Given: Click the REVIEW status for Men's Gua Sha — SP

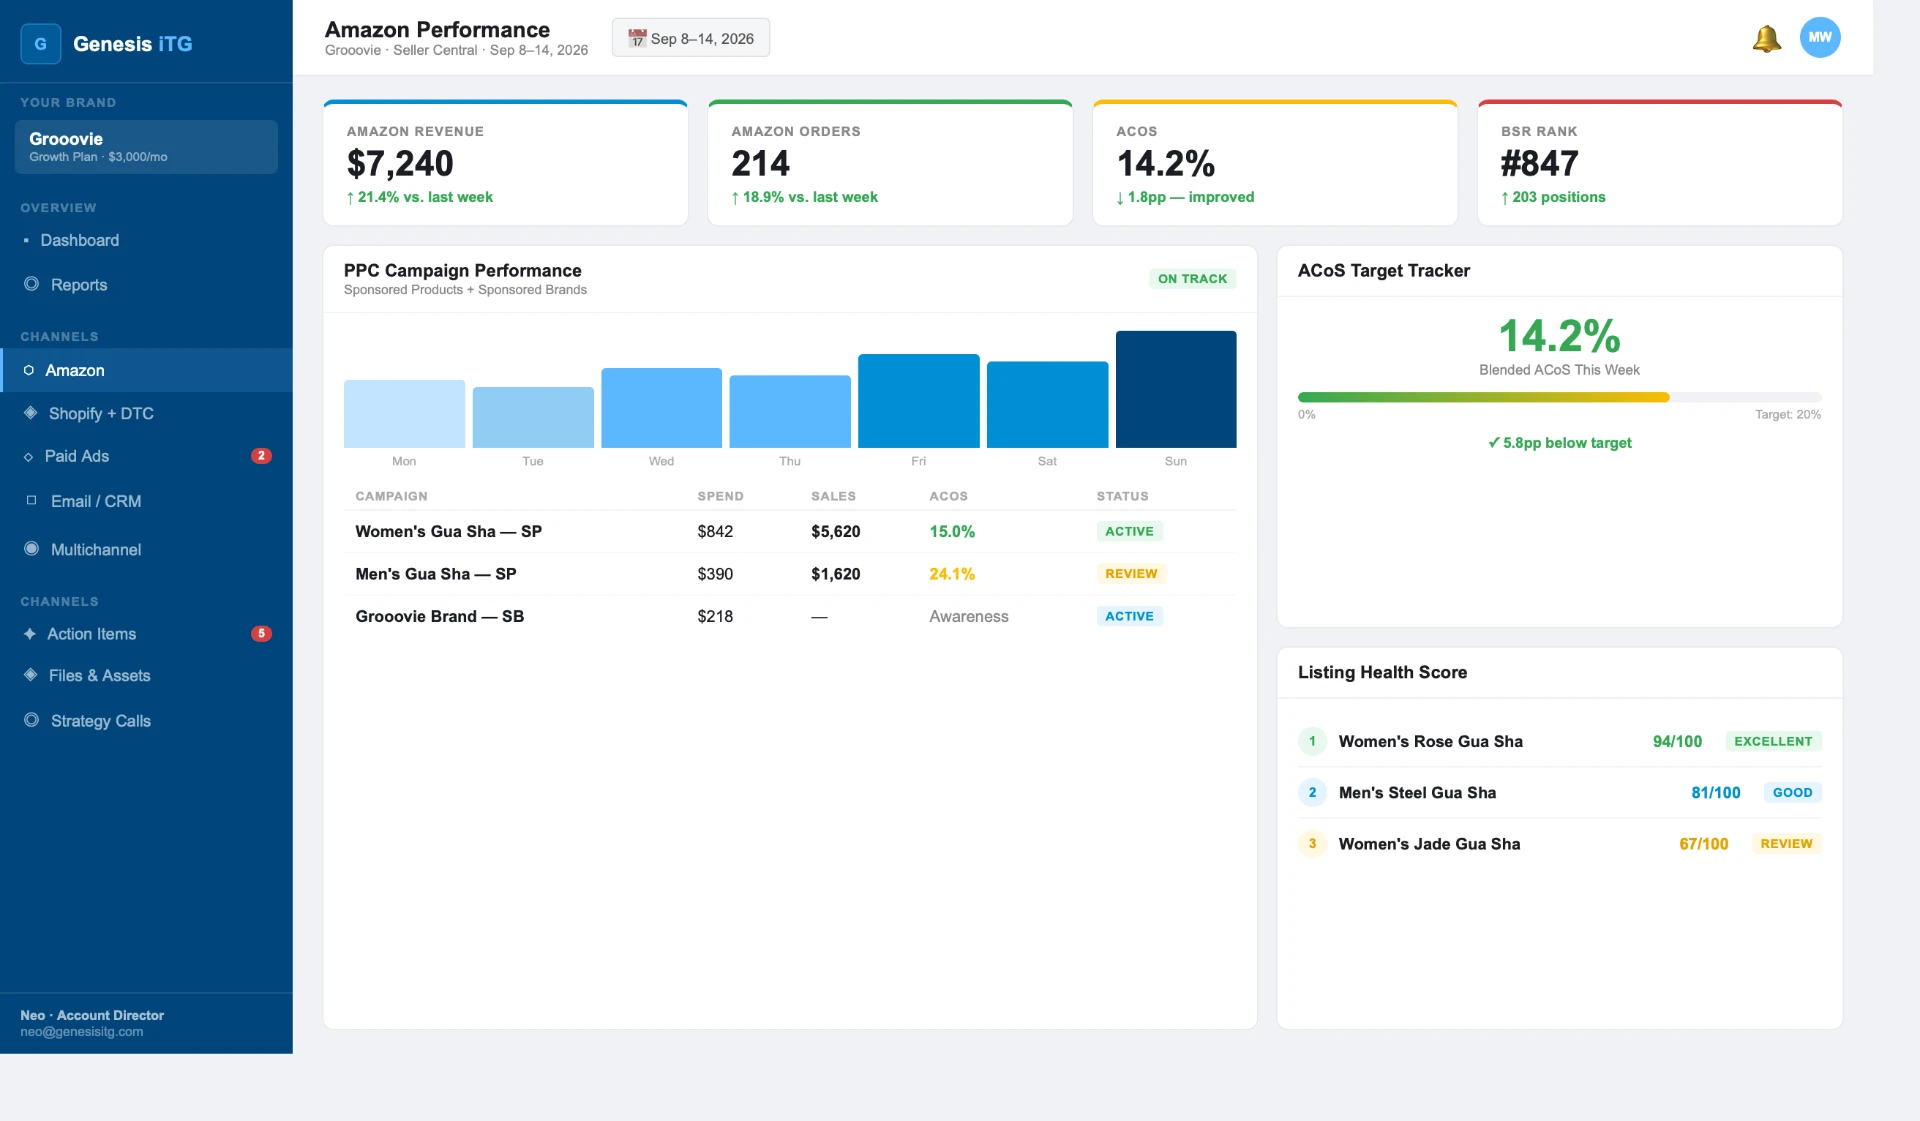Looking at the screenshot, I should (x=1131, y=574).
